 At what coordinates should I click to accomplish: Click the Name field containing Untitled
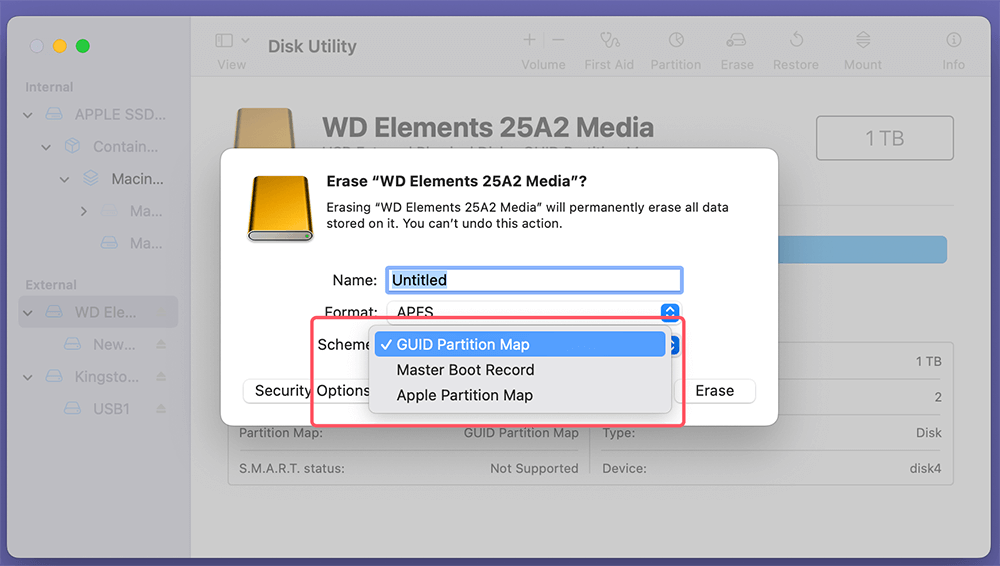pyautogui.click(x=534, y=280)
